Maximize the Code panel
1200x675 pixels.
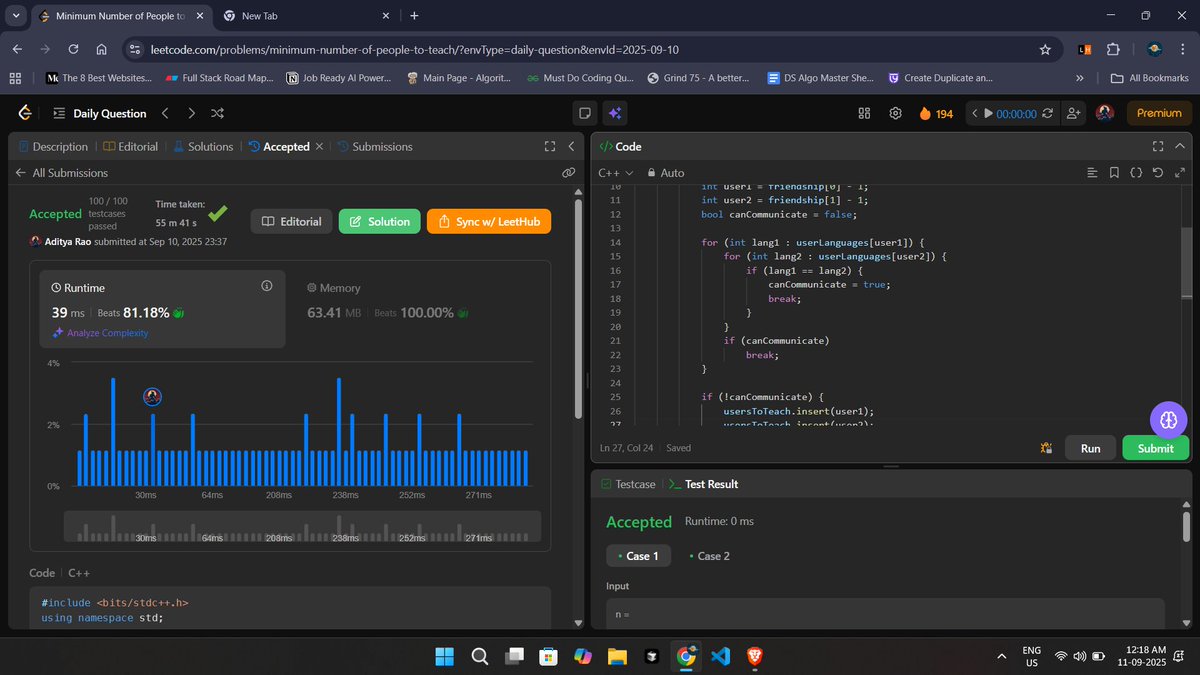coord(1157,146)
